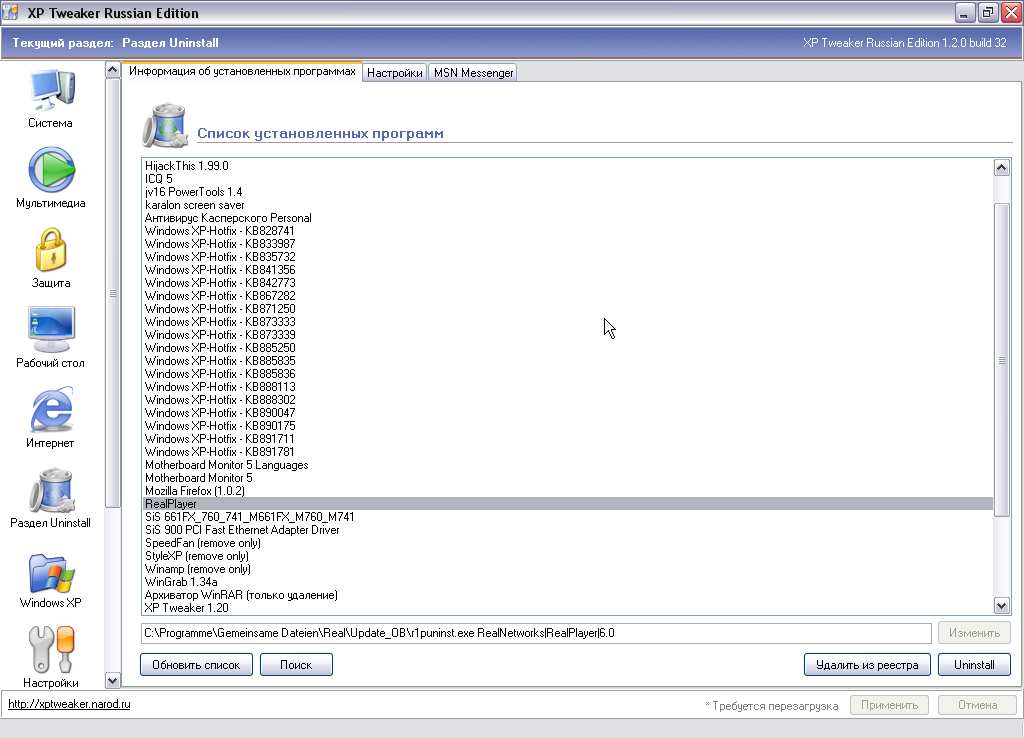The height and width of the screenshot is (738, 1024).
Task: Click sidebar scrollbar down arrow
Action: (112, 681)
